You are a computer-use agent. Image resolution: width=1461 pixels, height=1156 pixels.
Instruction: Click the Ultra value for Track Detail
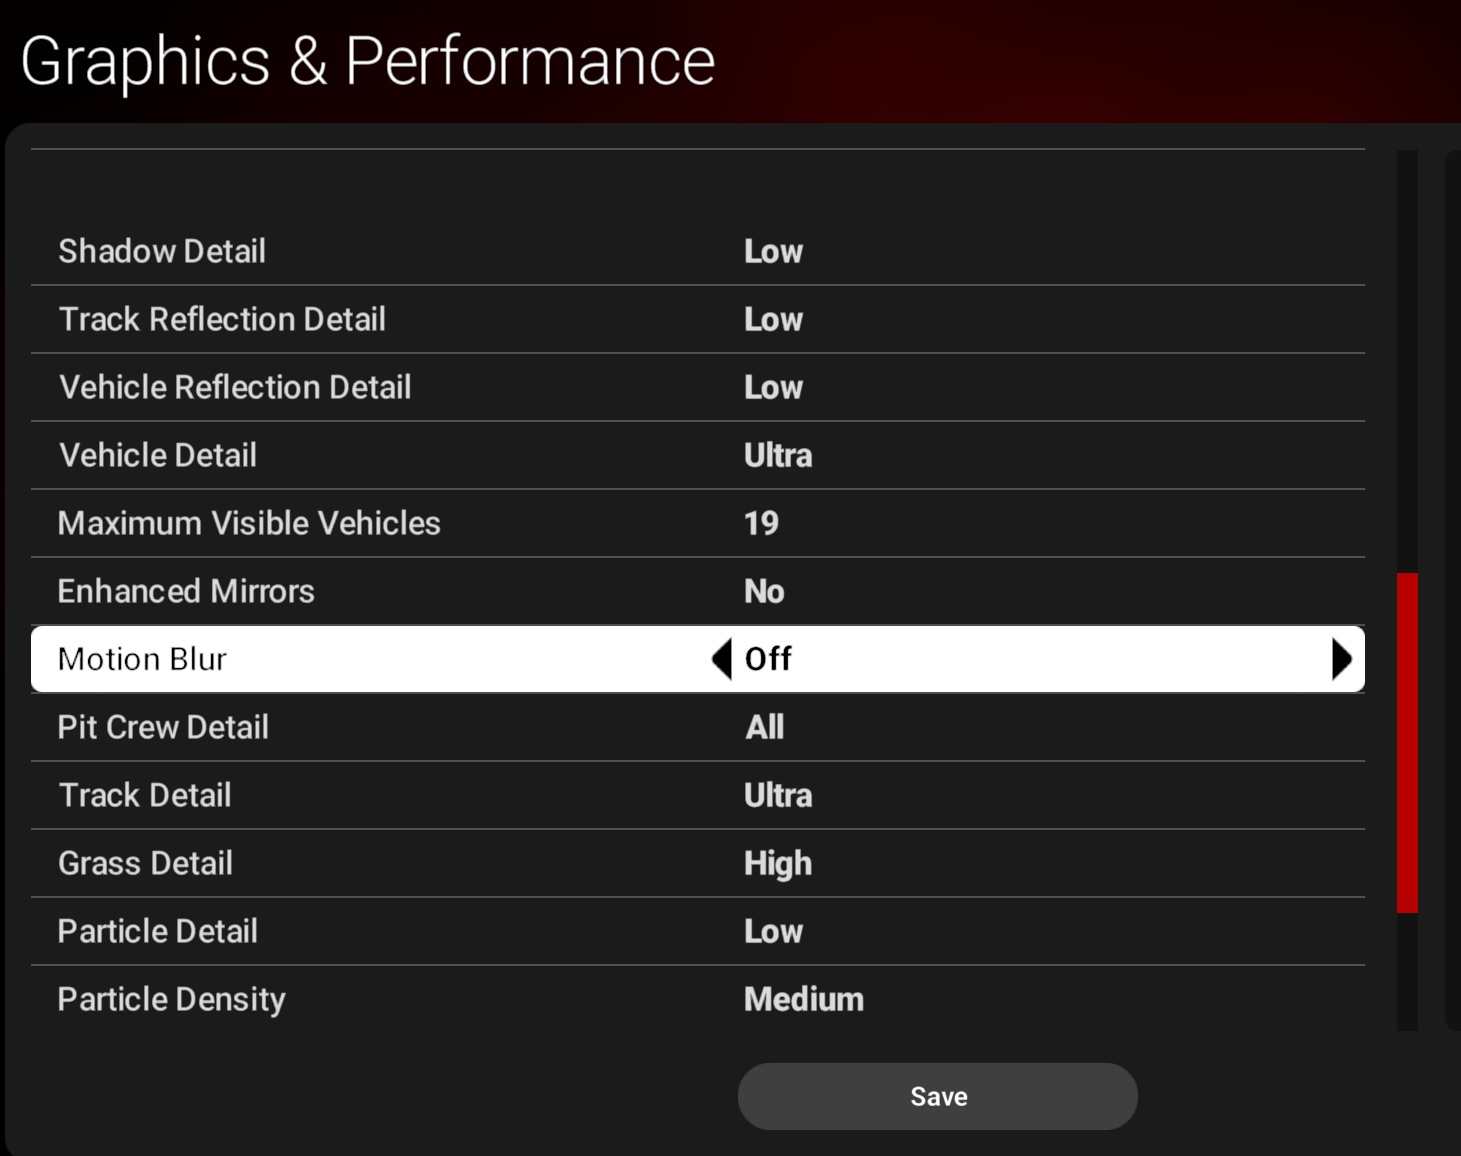point(778,795)
